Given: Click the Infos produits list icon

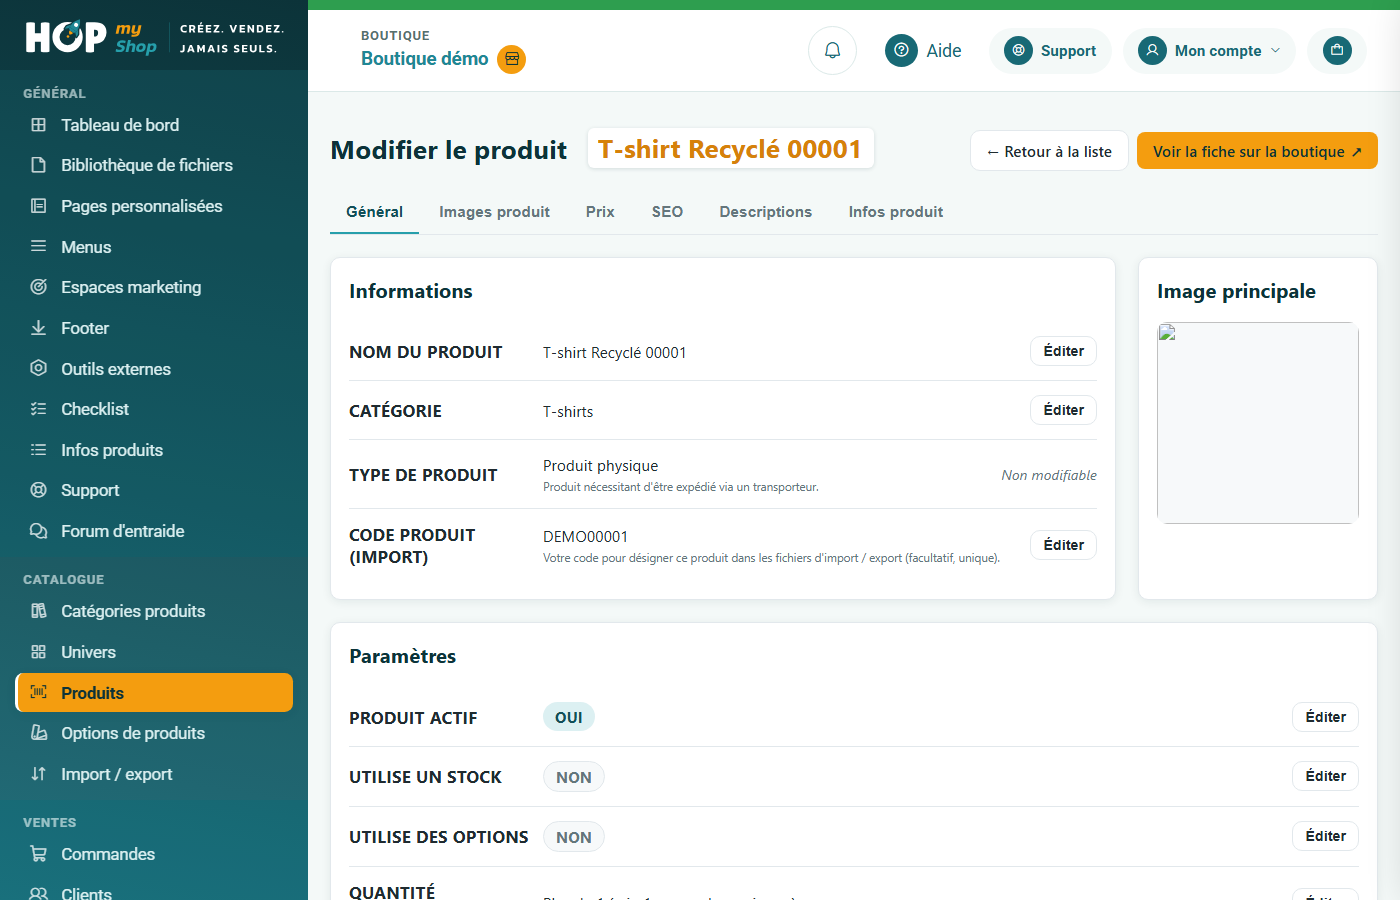Looking at the screenshot, I should (x=39, y=450).
